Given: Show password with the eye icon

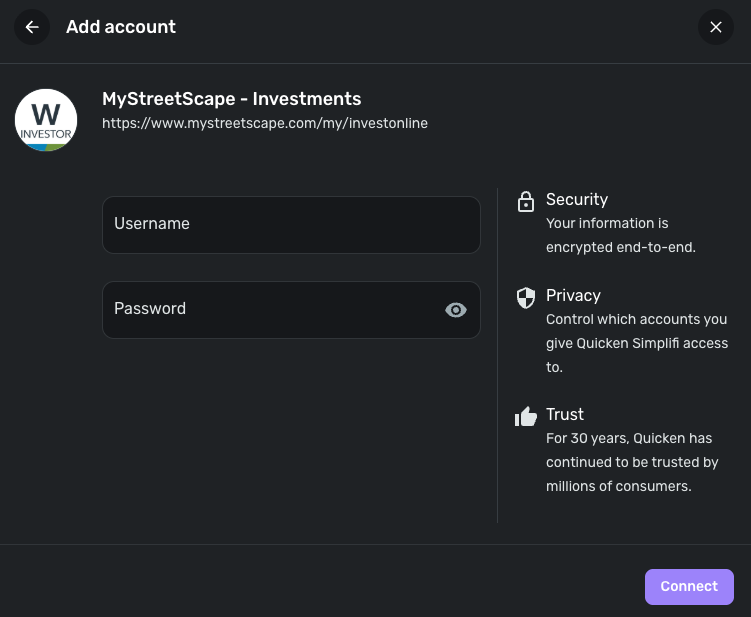Looking at the screenshot, I should [x=456, y=310].
